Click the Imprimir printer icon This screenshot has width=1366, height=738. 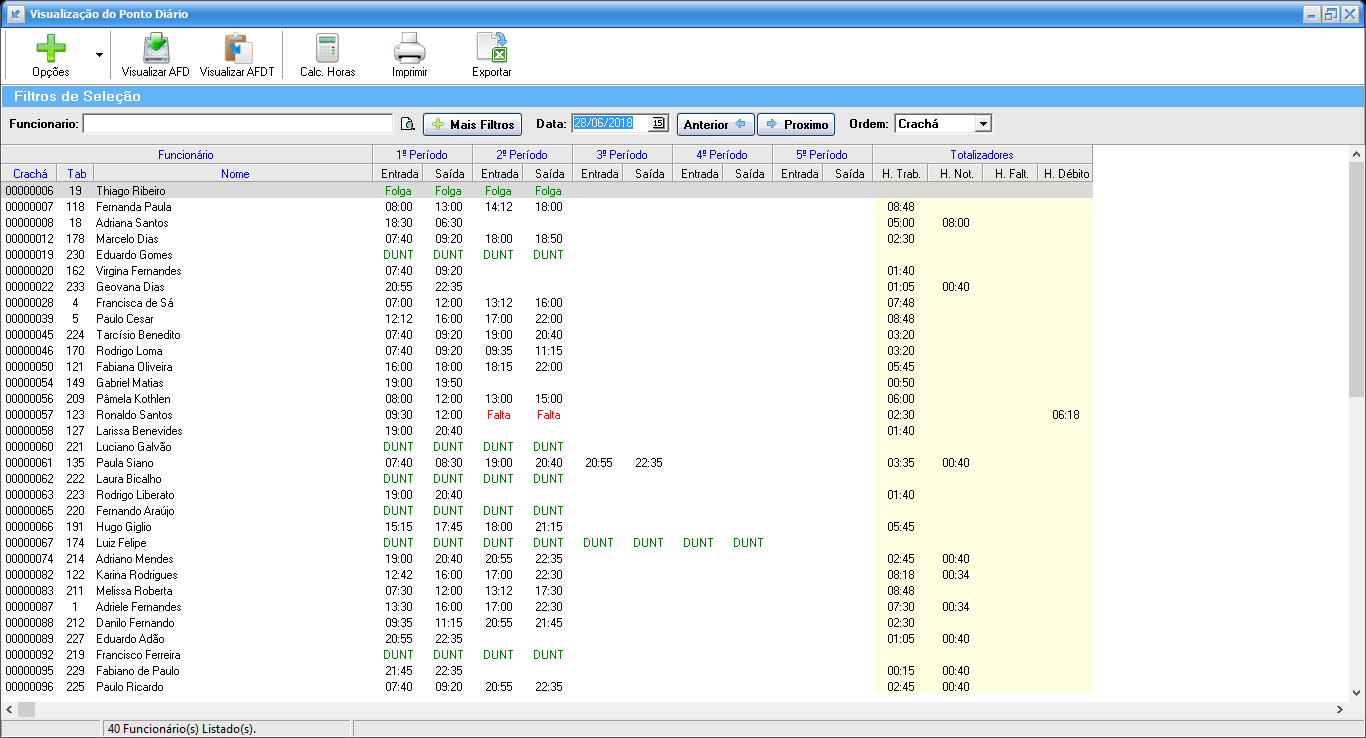(x=409, y=50)
